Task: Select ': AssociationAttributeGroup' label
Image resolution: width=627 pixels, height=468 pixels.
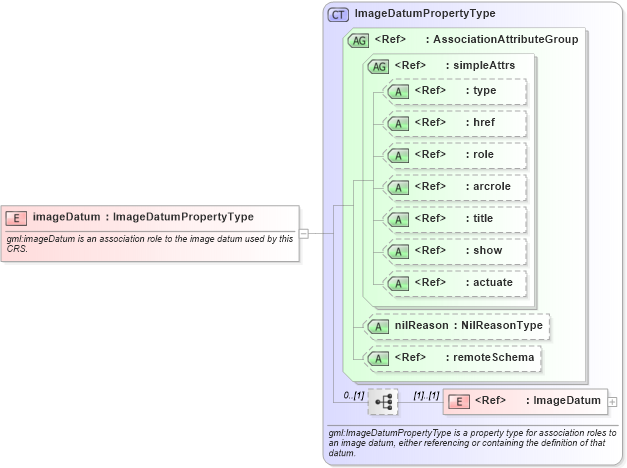Action: [502, 39]
